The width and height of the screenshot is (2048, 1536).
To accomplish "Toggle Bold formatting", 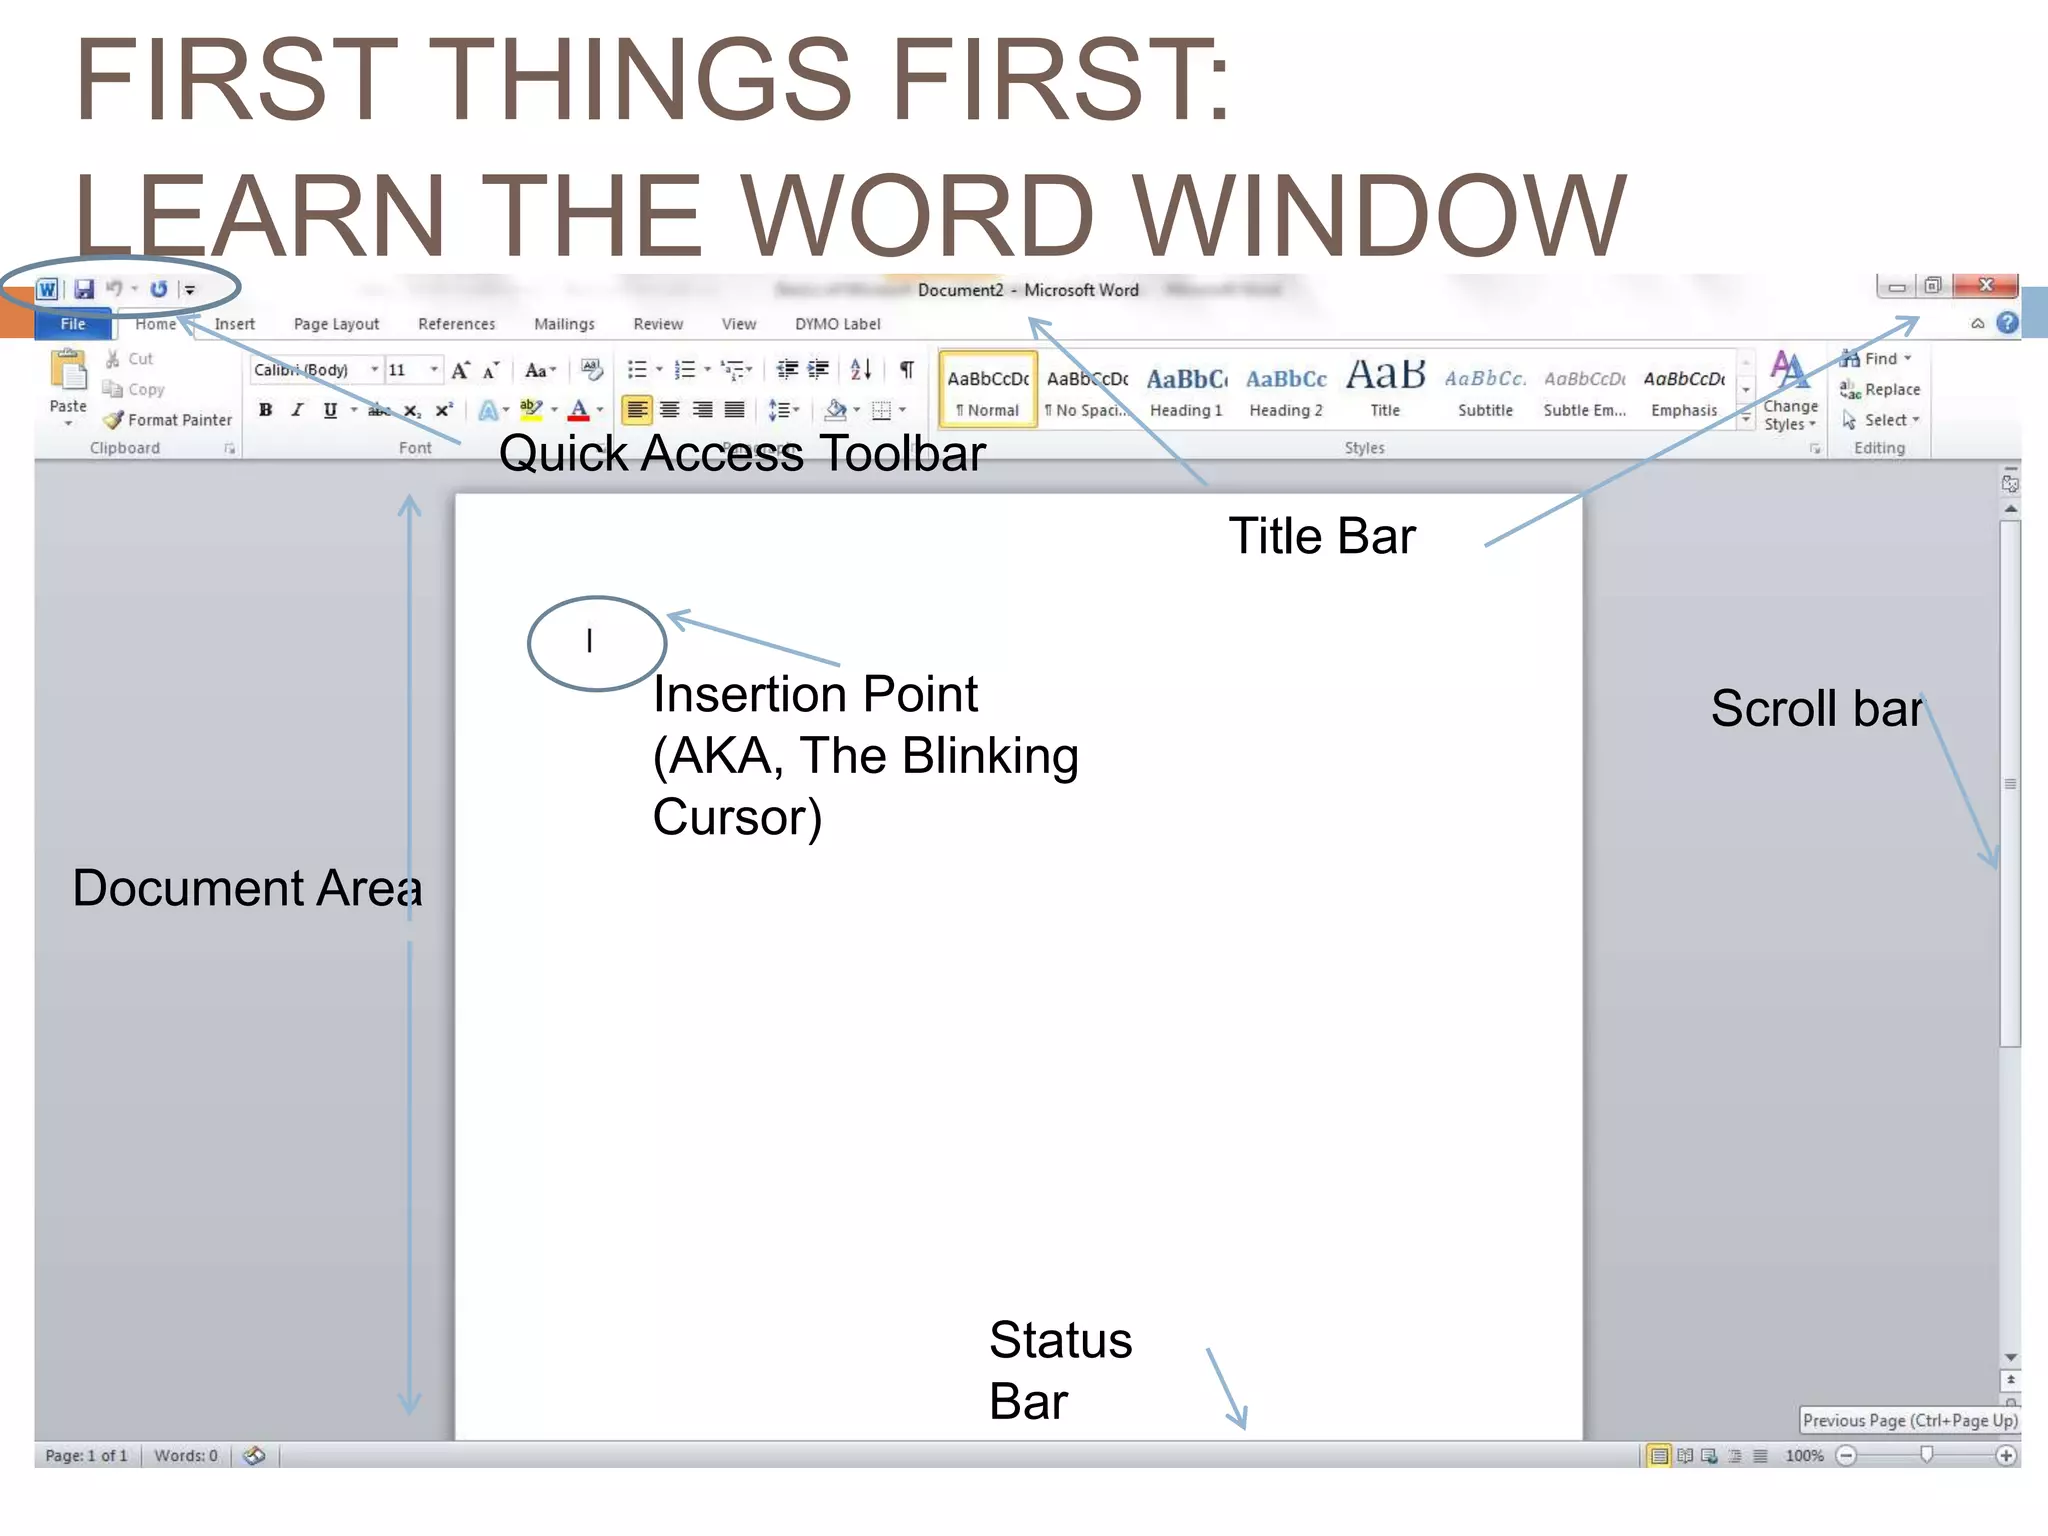I will coord(265,410).
